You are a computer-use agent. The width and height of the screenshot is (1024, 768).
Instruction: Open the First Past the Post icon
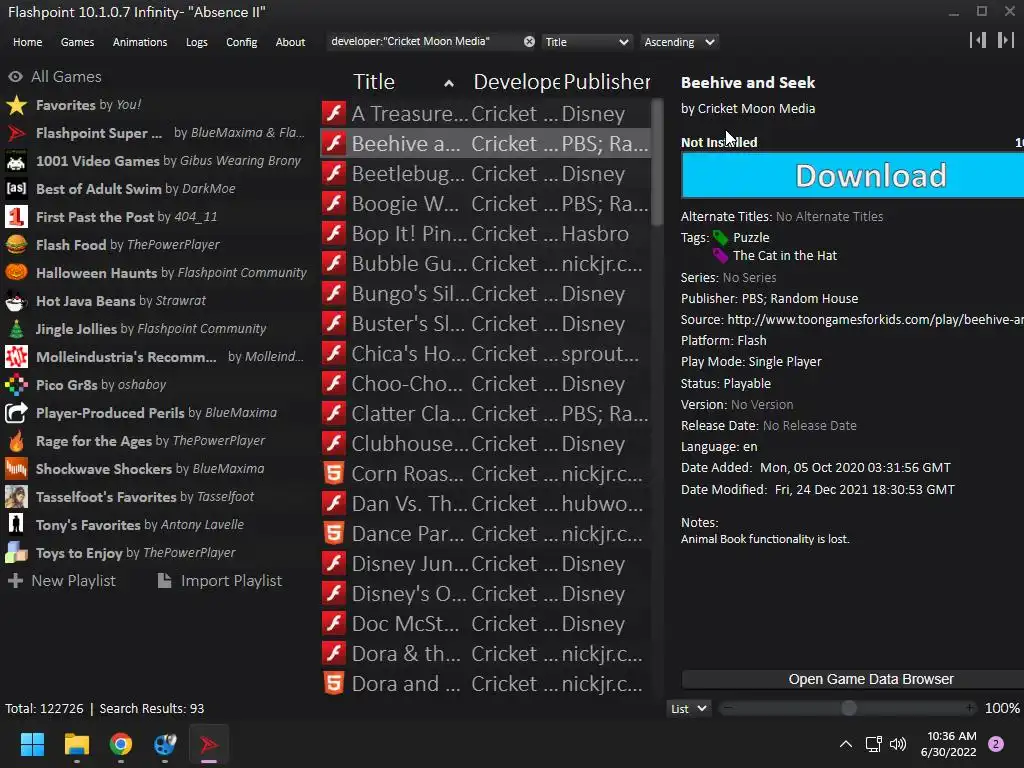tap(16, 217)
